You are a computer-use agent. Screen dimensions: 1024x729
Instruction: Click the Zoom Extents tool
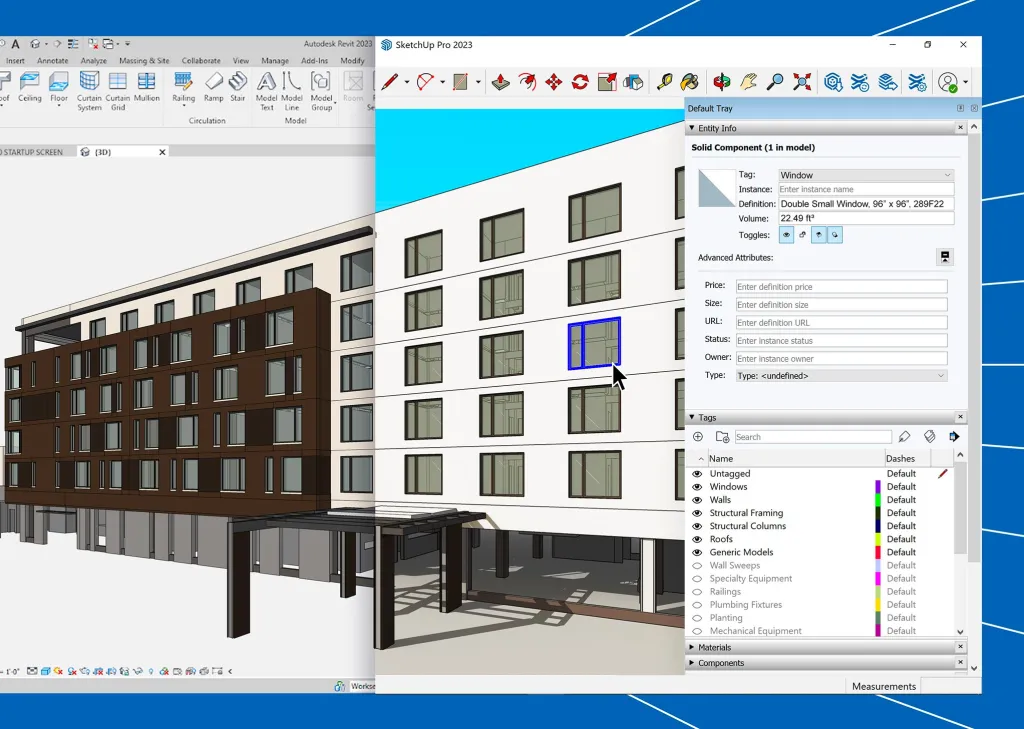click(802, 82)
